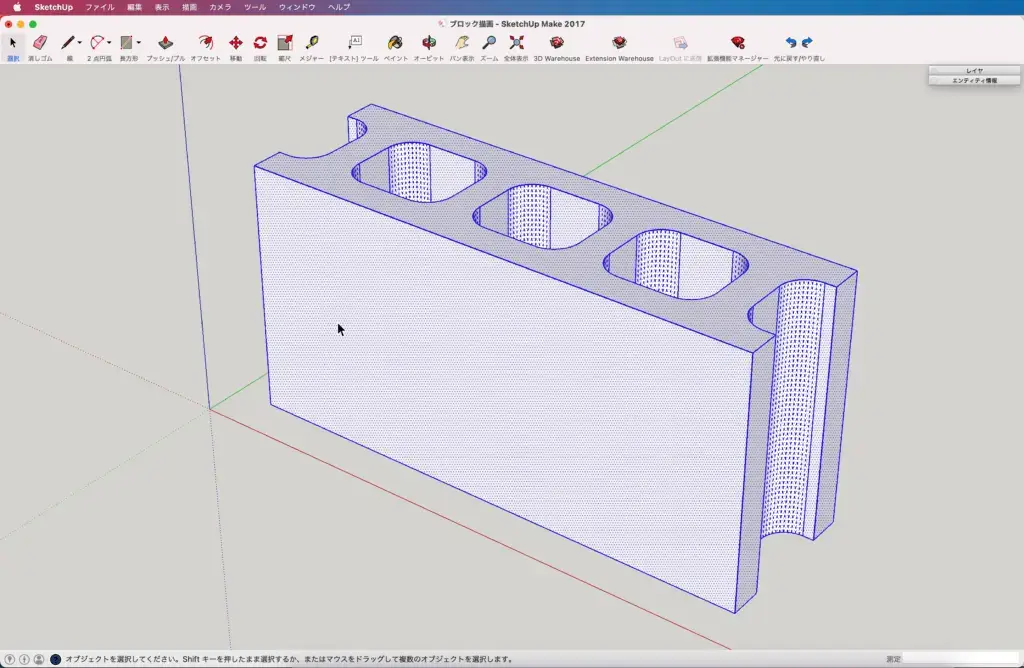
Task: Open the Edit (編集) menu
Action: click(135, 7)
